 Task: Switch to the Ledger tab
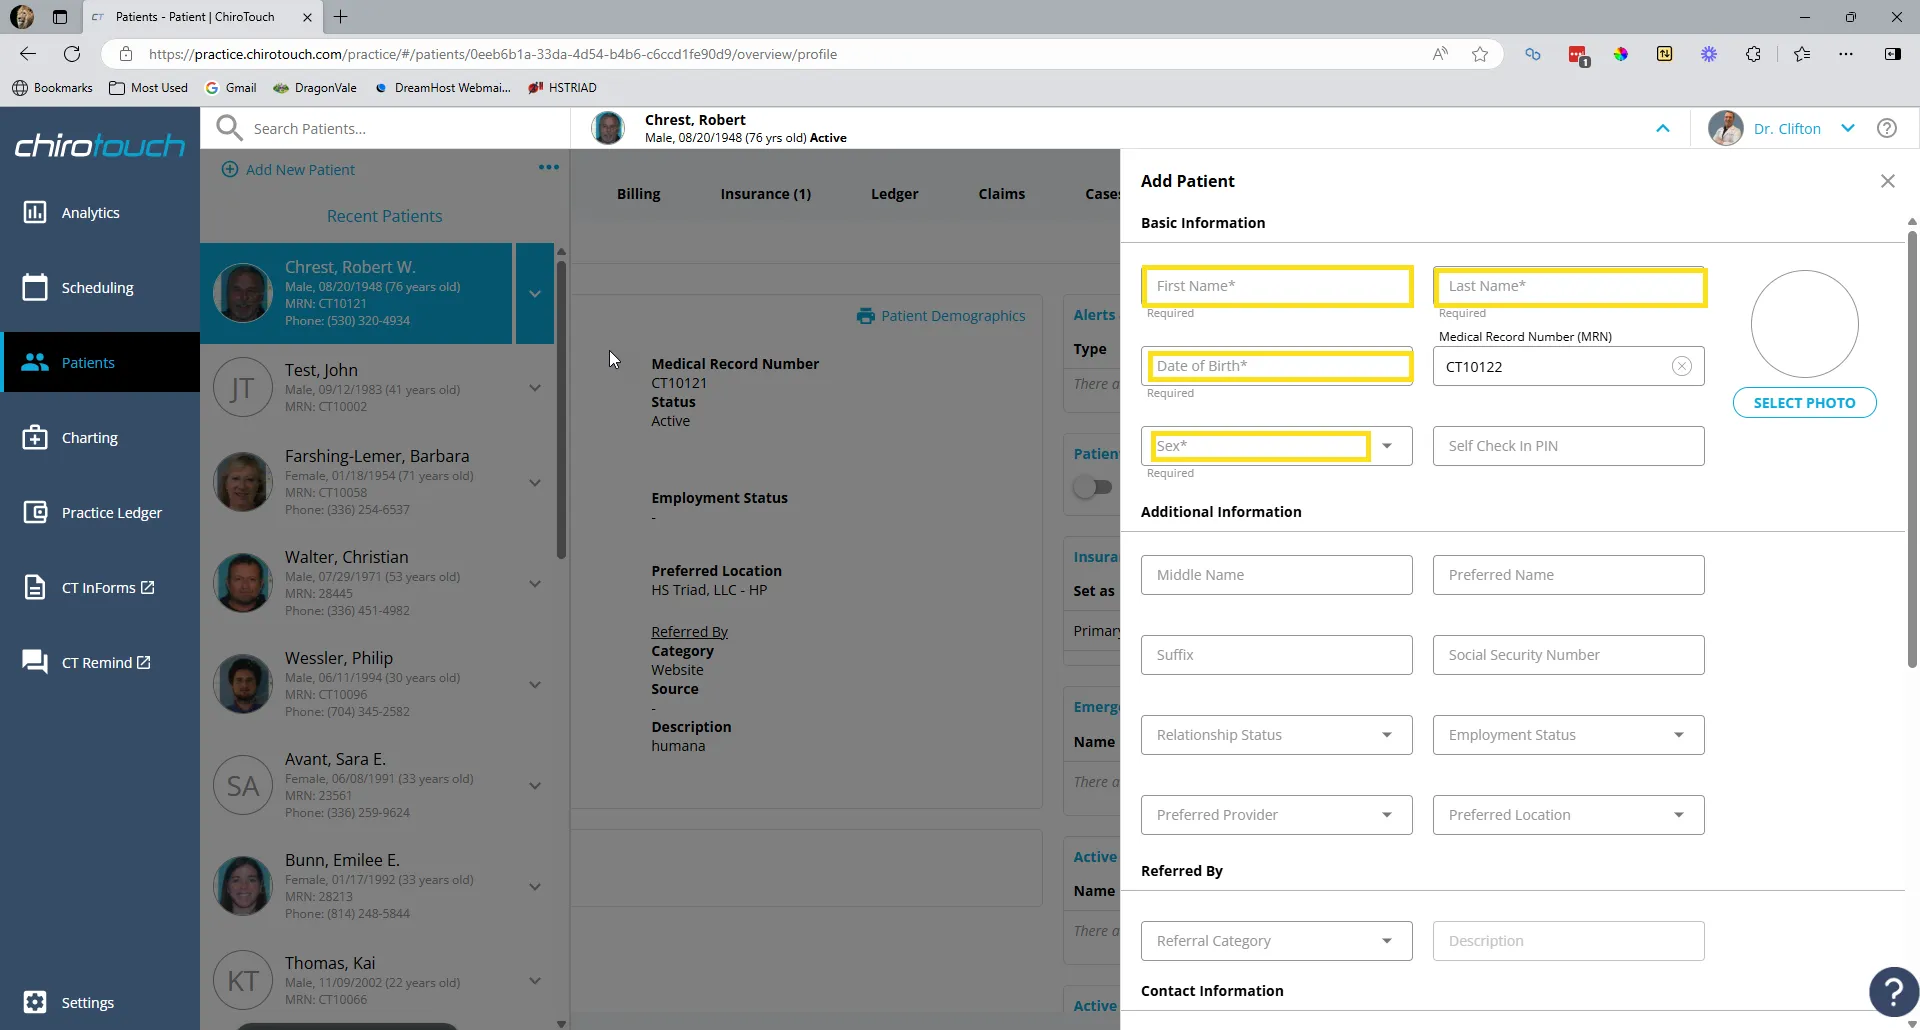pyautogui.click(x=894, y=194)
